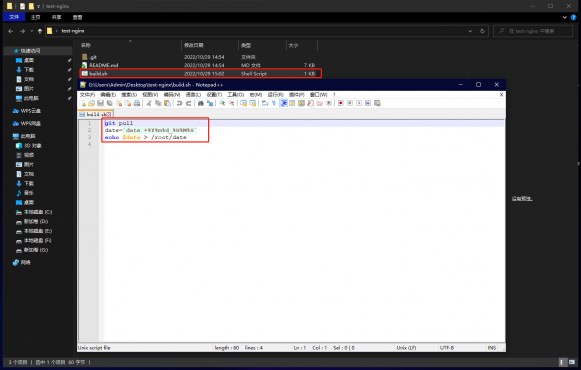Click the Cut scissors toolbar icon
Screen dimensions: 581x370
point(149,103)
